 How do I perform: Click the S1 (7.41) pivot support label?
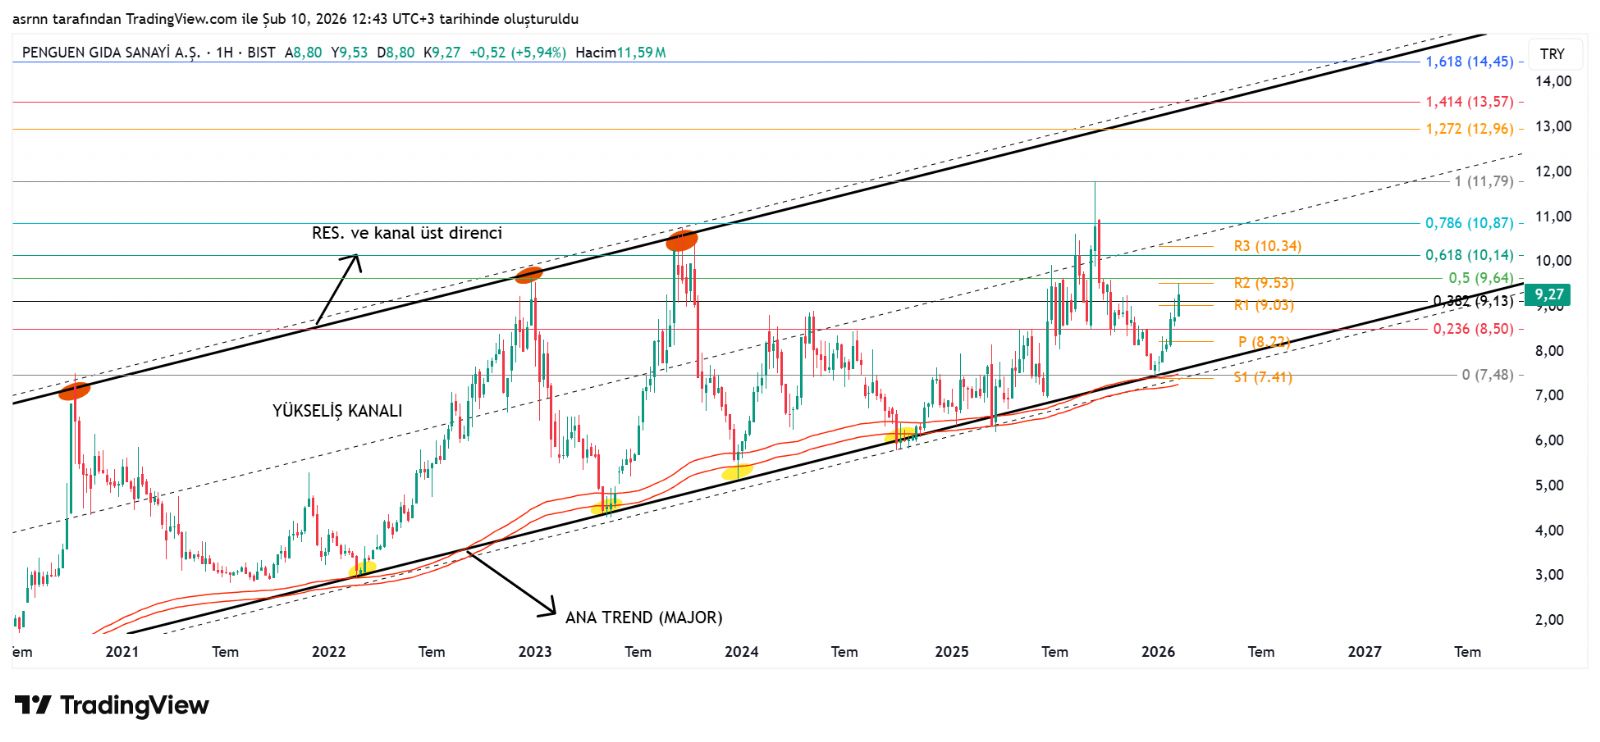(1262, 377)
